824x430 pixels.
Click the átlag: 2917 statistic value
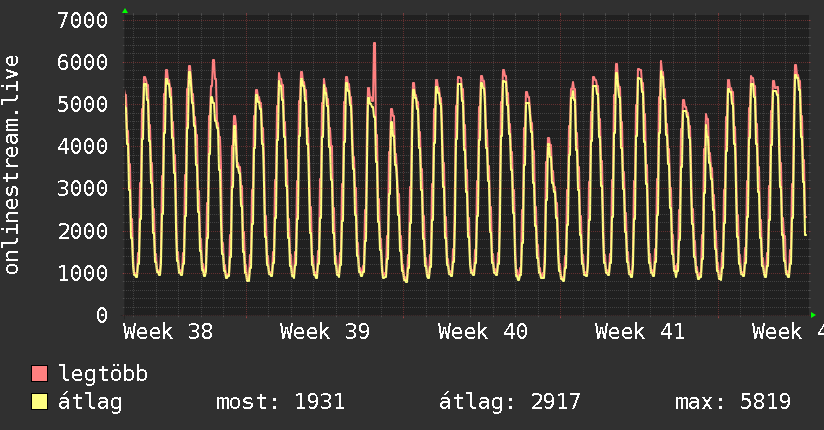pos(510,402)
